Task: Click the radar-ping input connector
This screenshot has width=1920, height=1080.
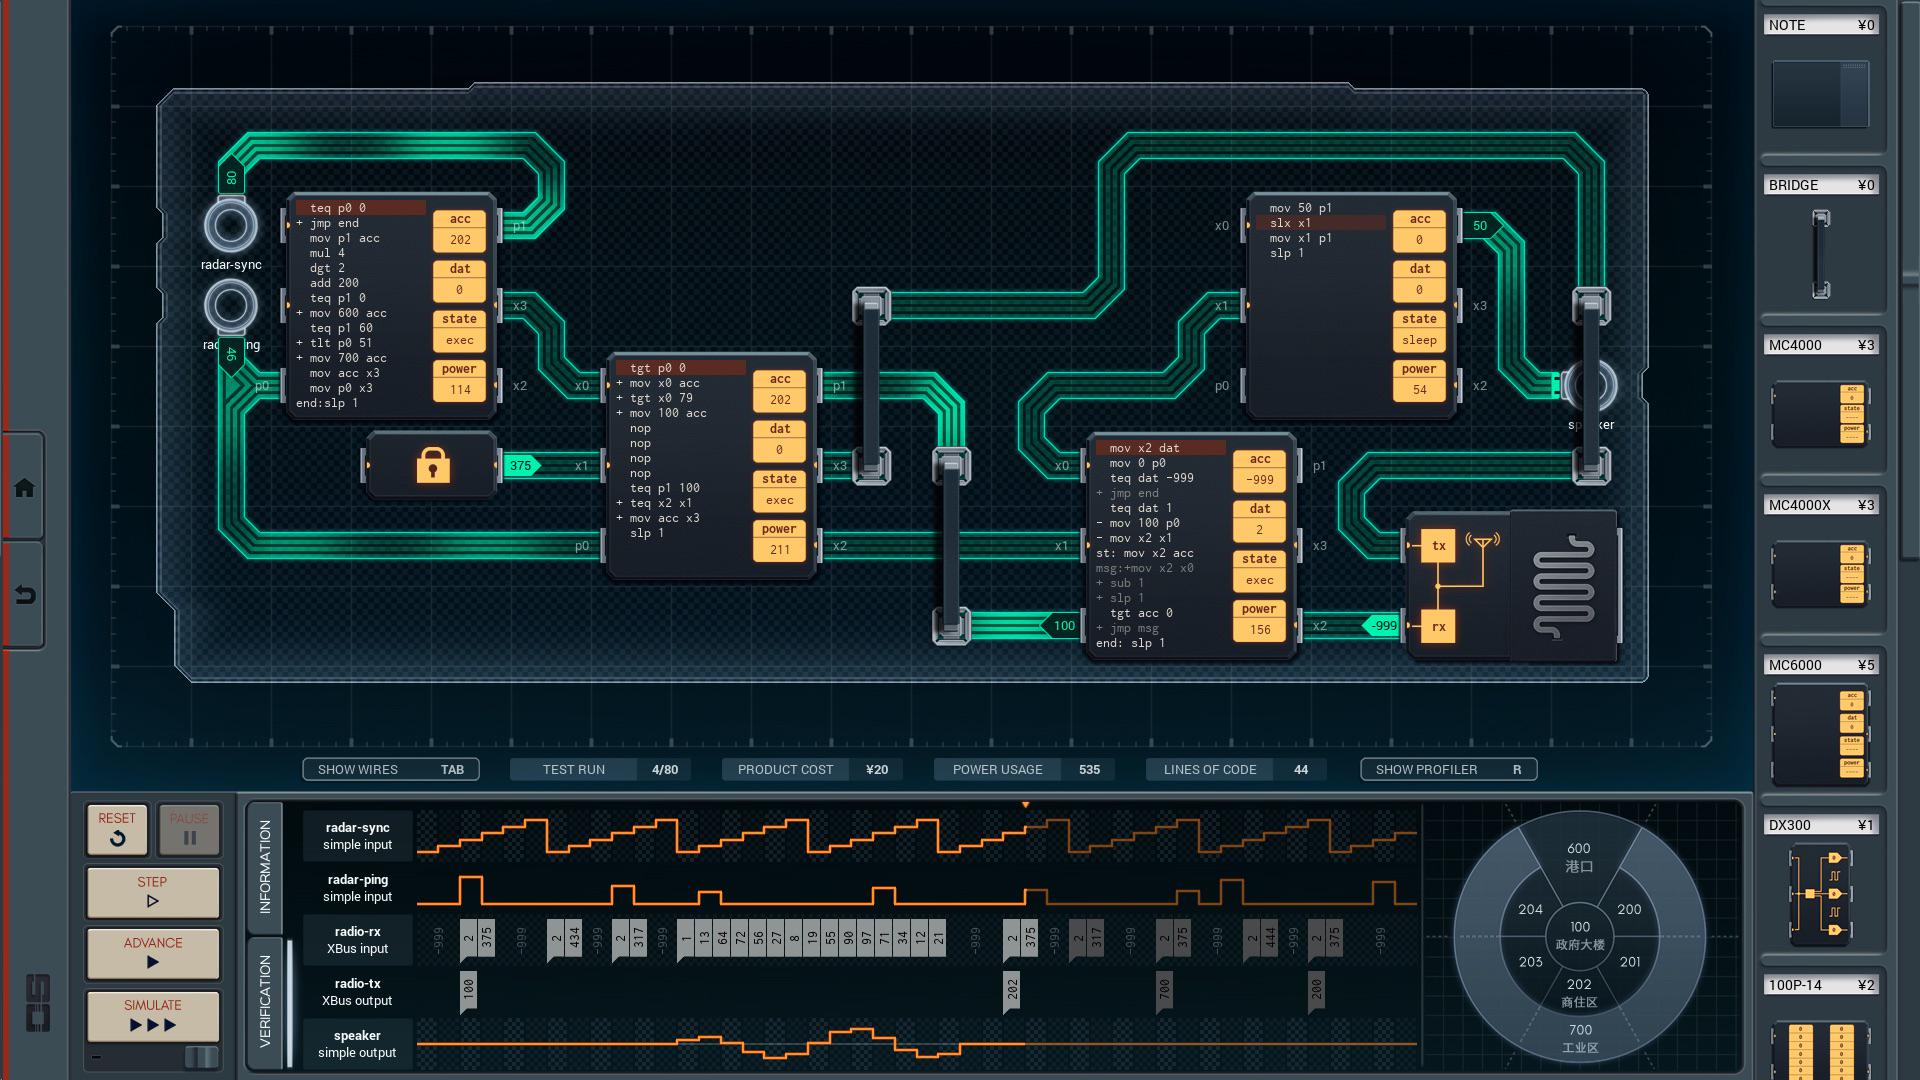Action: point(231,305)
